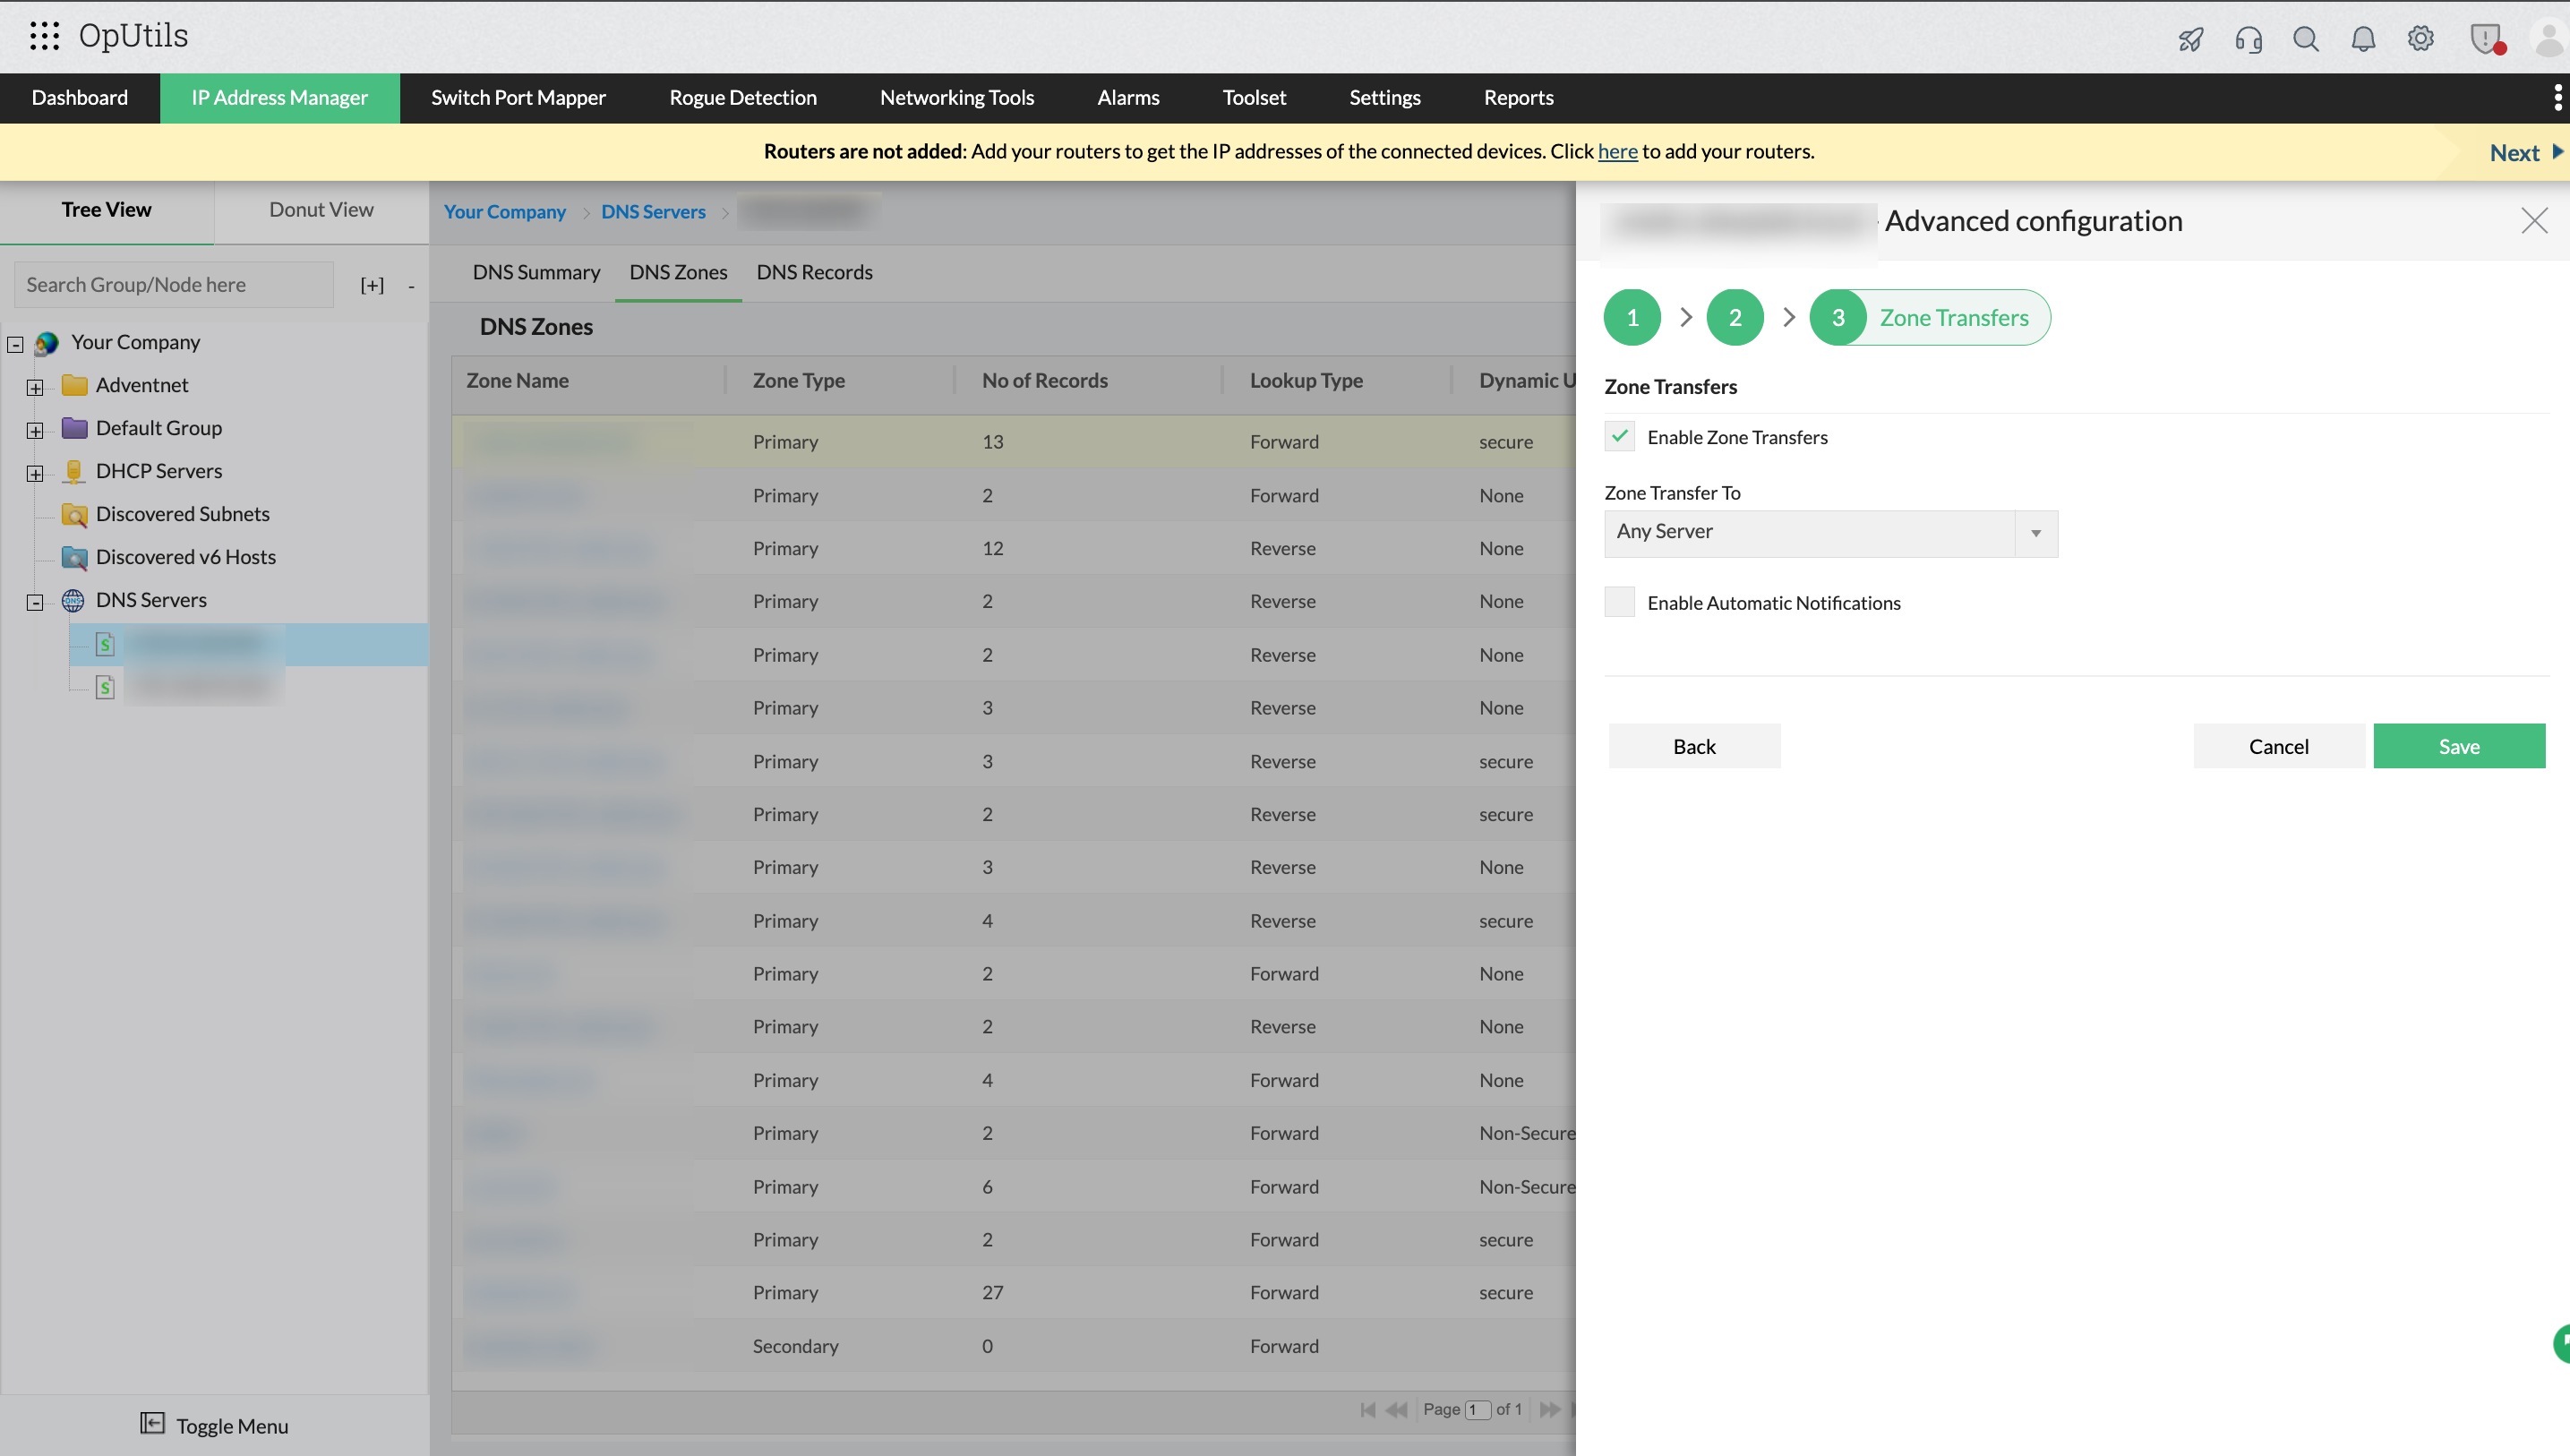The width and height of the screenshot is (2570, 1456).
Task: Switch to the DNS Records tab
Action: pyautogui.click(x=814, y=272)
